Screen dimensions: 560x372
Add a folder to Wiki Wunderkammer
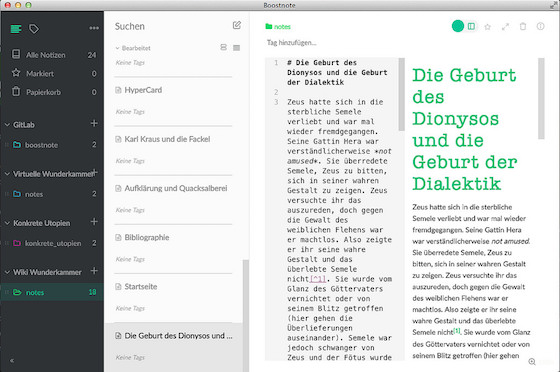pyautogui.click(x=94, y=271)
